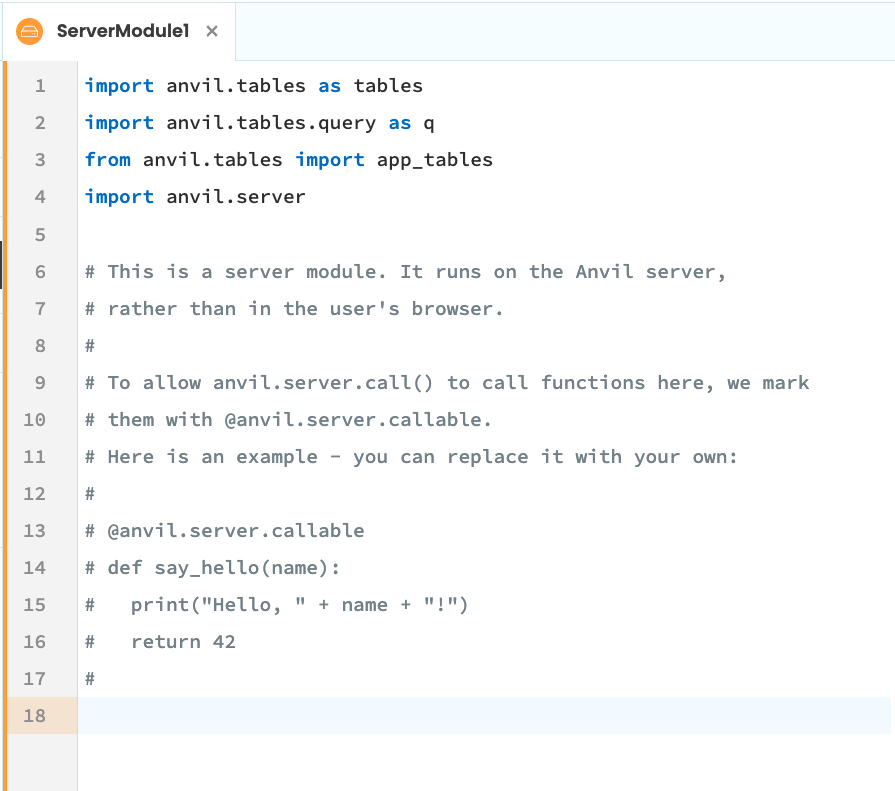The height and width of the screenshot is (791, 895).
Task: Click the from keyword on line 3
Action: click(107, 160)
